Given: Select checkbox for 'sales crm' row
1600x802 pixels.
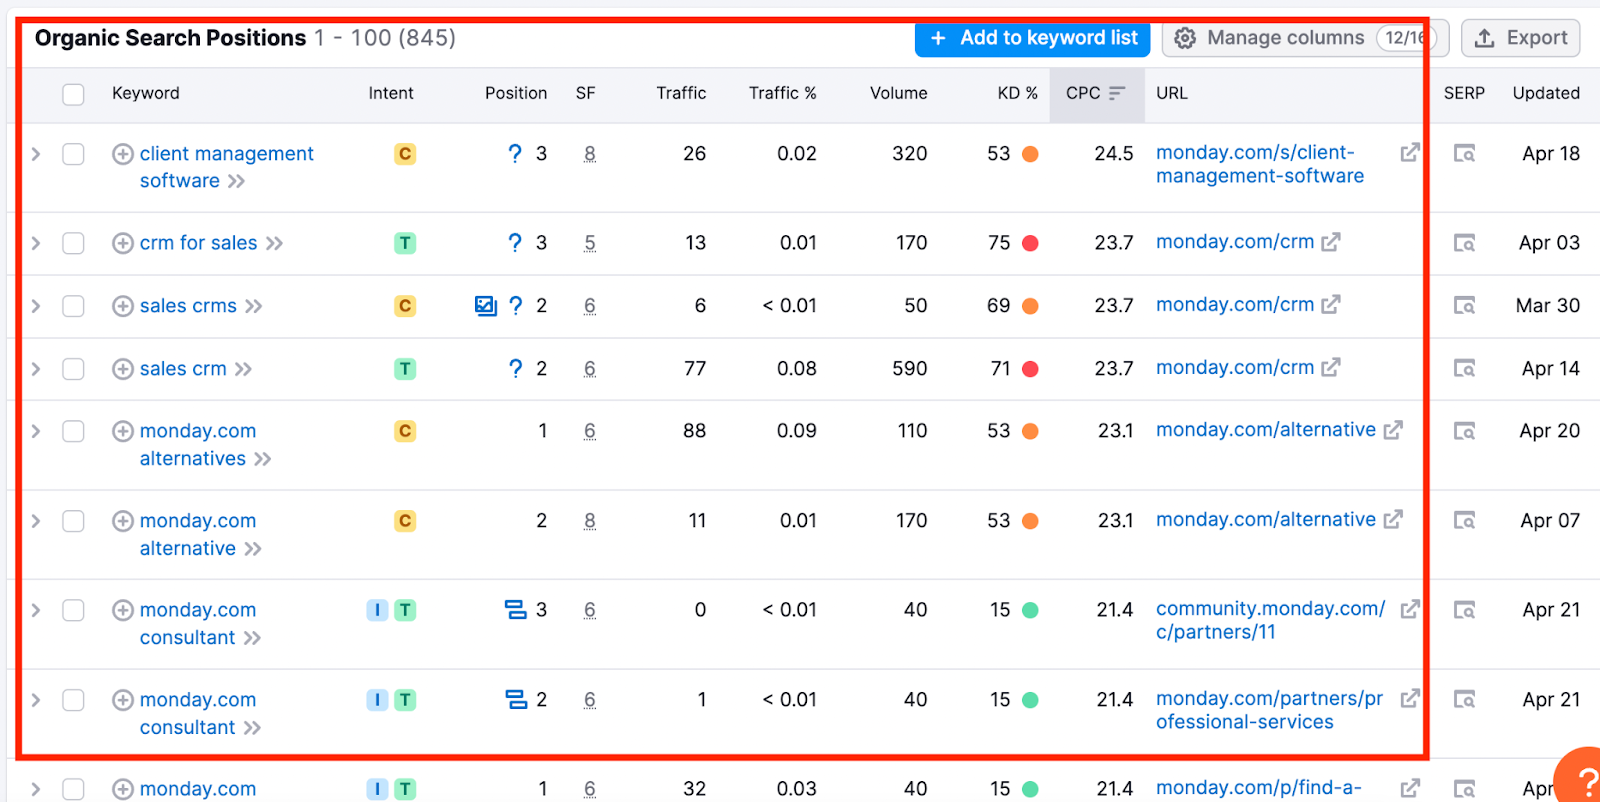Looking at the screenshot, I should point(73,369).
